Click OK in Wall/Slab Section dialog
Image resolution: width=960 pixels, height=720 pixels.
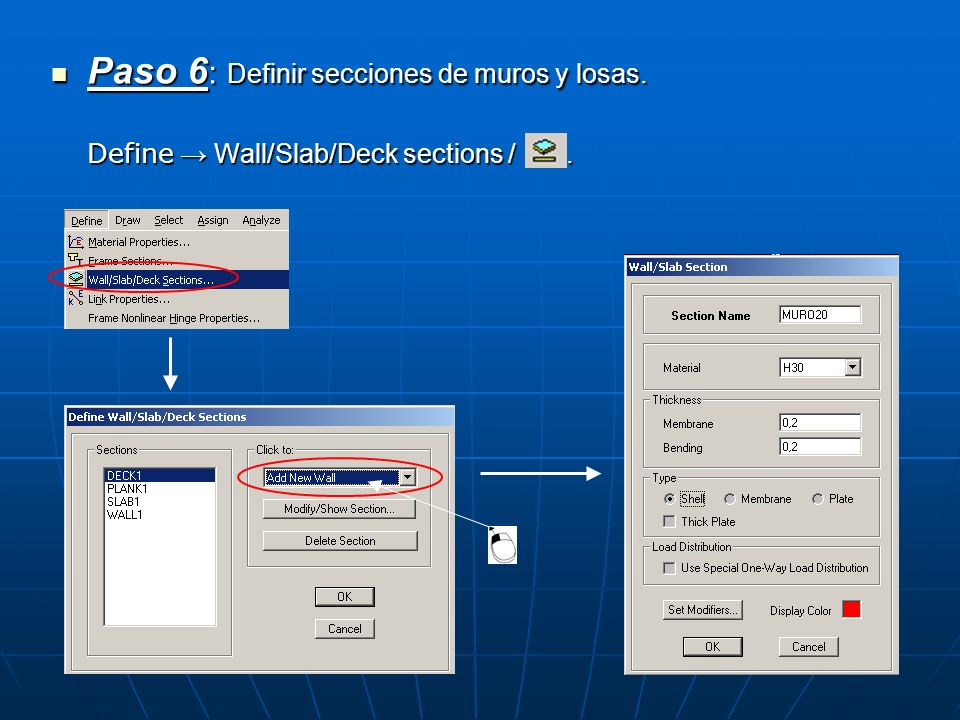tap(713, 647)
